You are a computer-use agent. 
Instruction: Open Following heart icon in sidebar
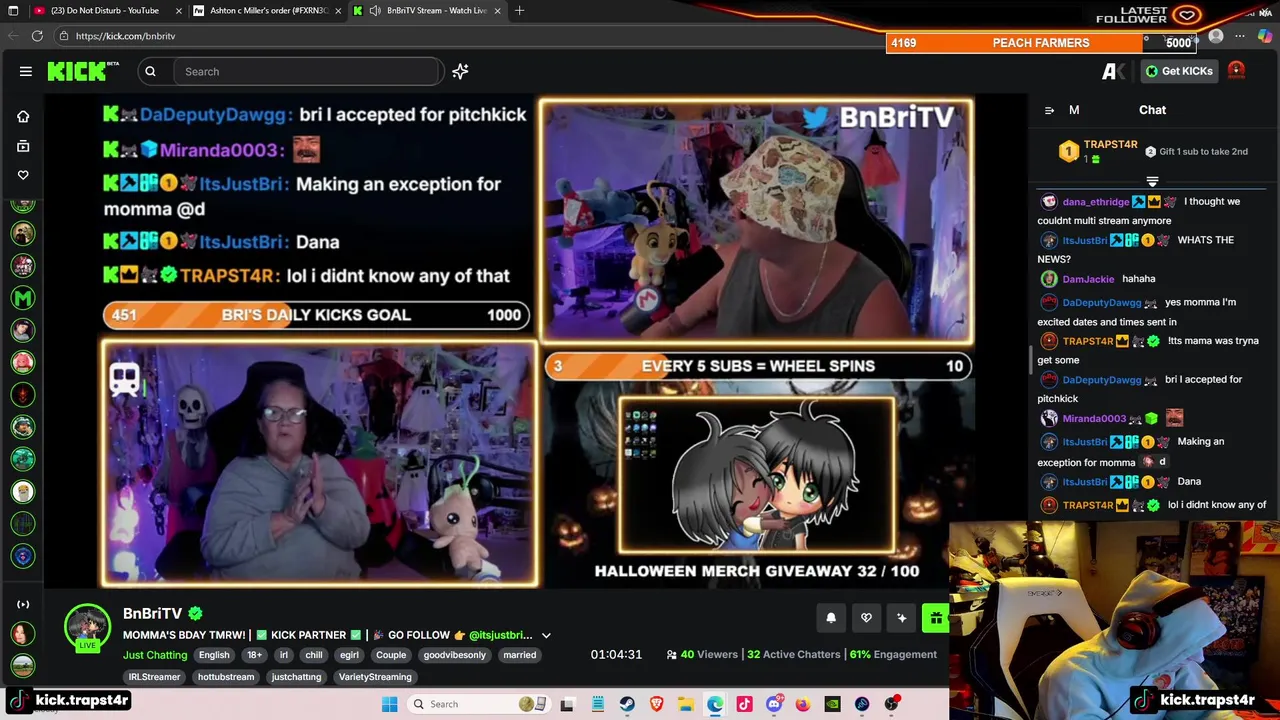click(x=23, y=175)
